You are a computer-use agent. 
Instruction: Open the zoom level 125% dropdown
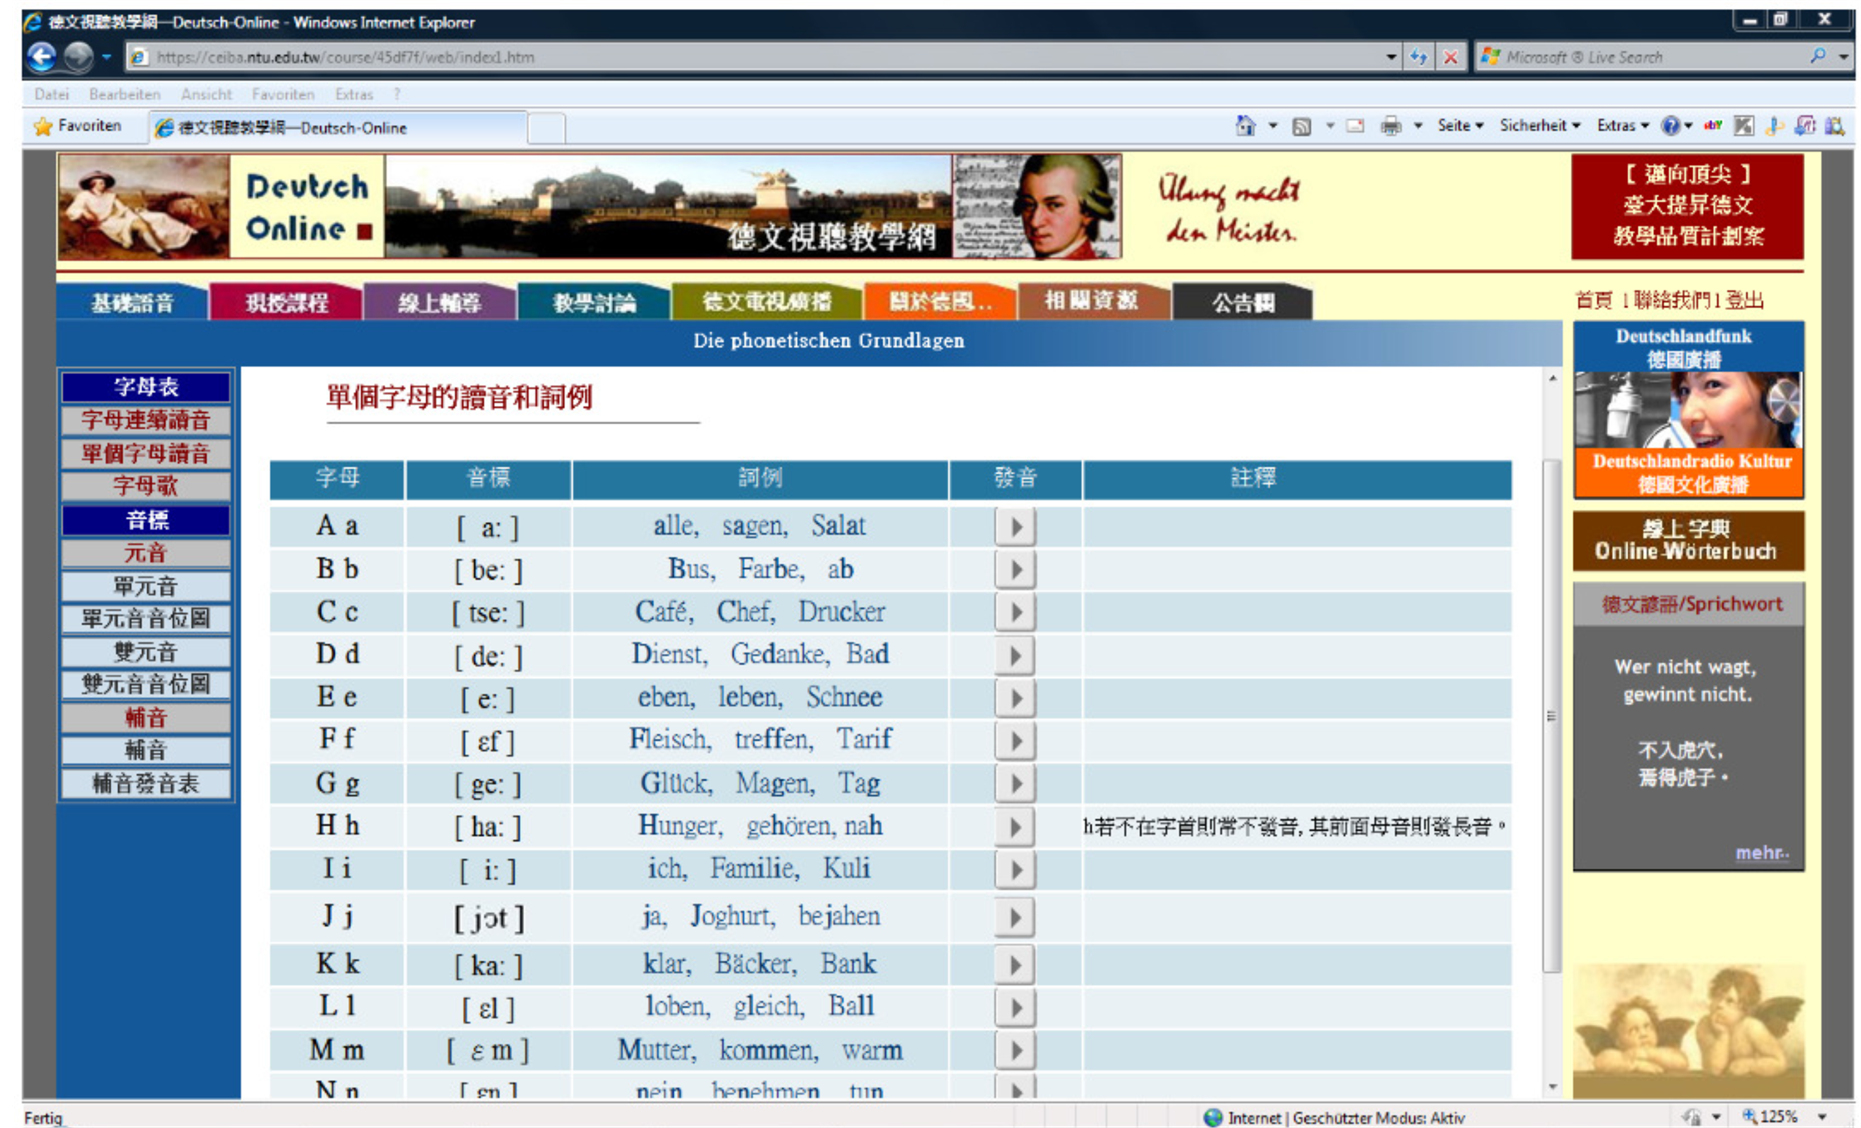1822,1117
